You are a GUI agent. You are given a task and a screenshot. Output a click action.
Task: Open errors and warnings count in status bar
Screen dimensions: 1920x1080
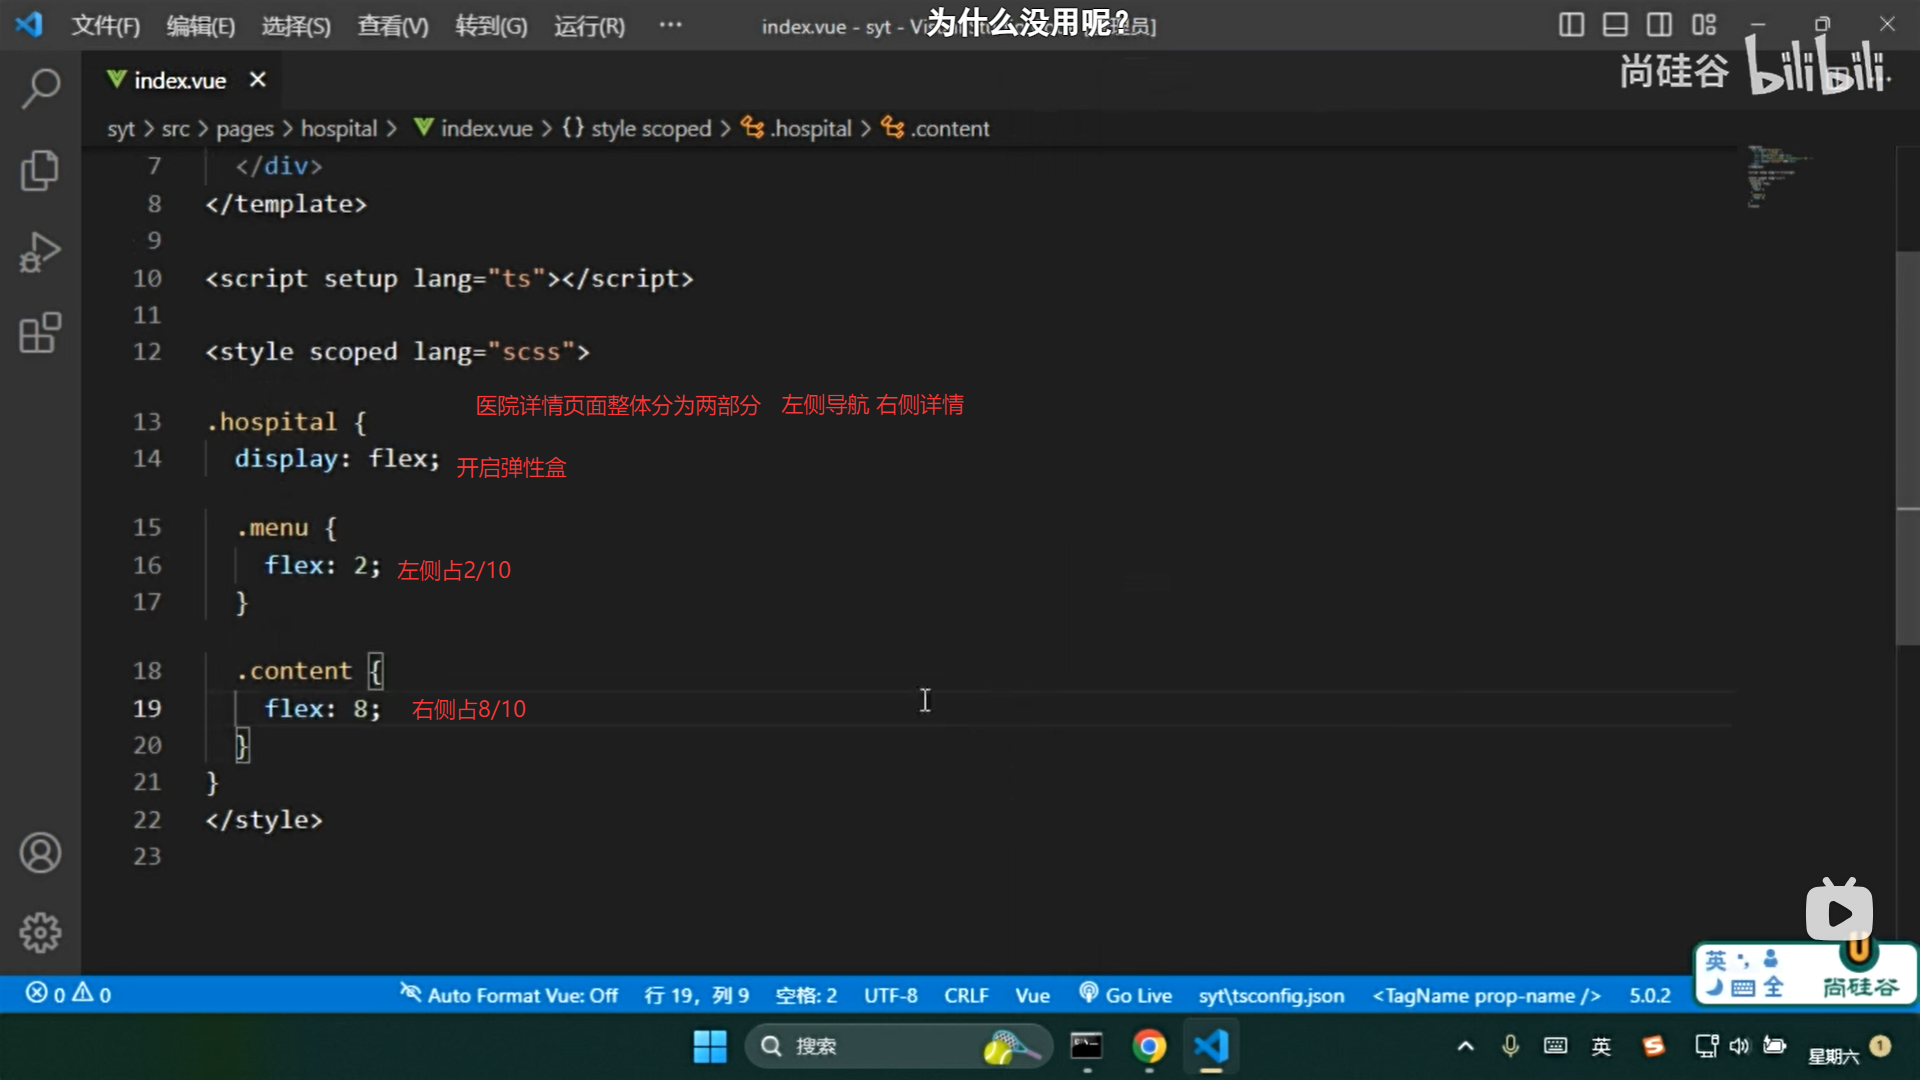point(68,994)
